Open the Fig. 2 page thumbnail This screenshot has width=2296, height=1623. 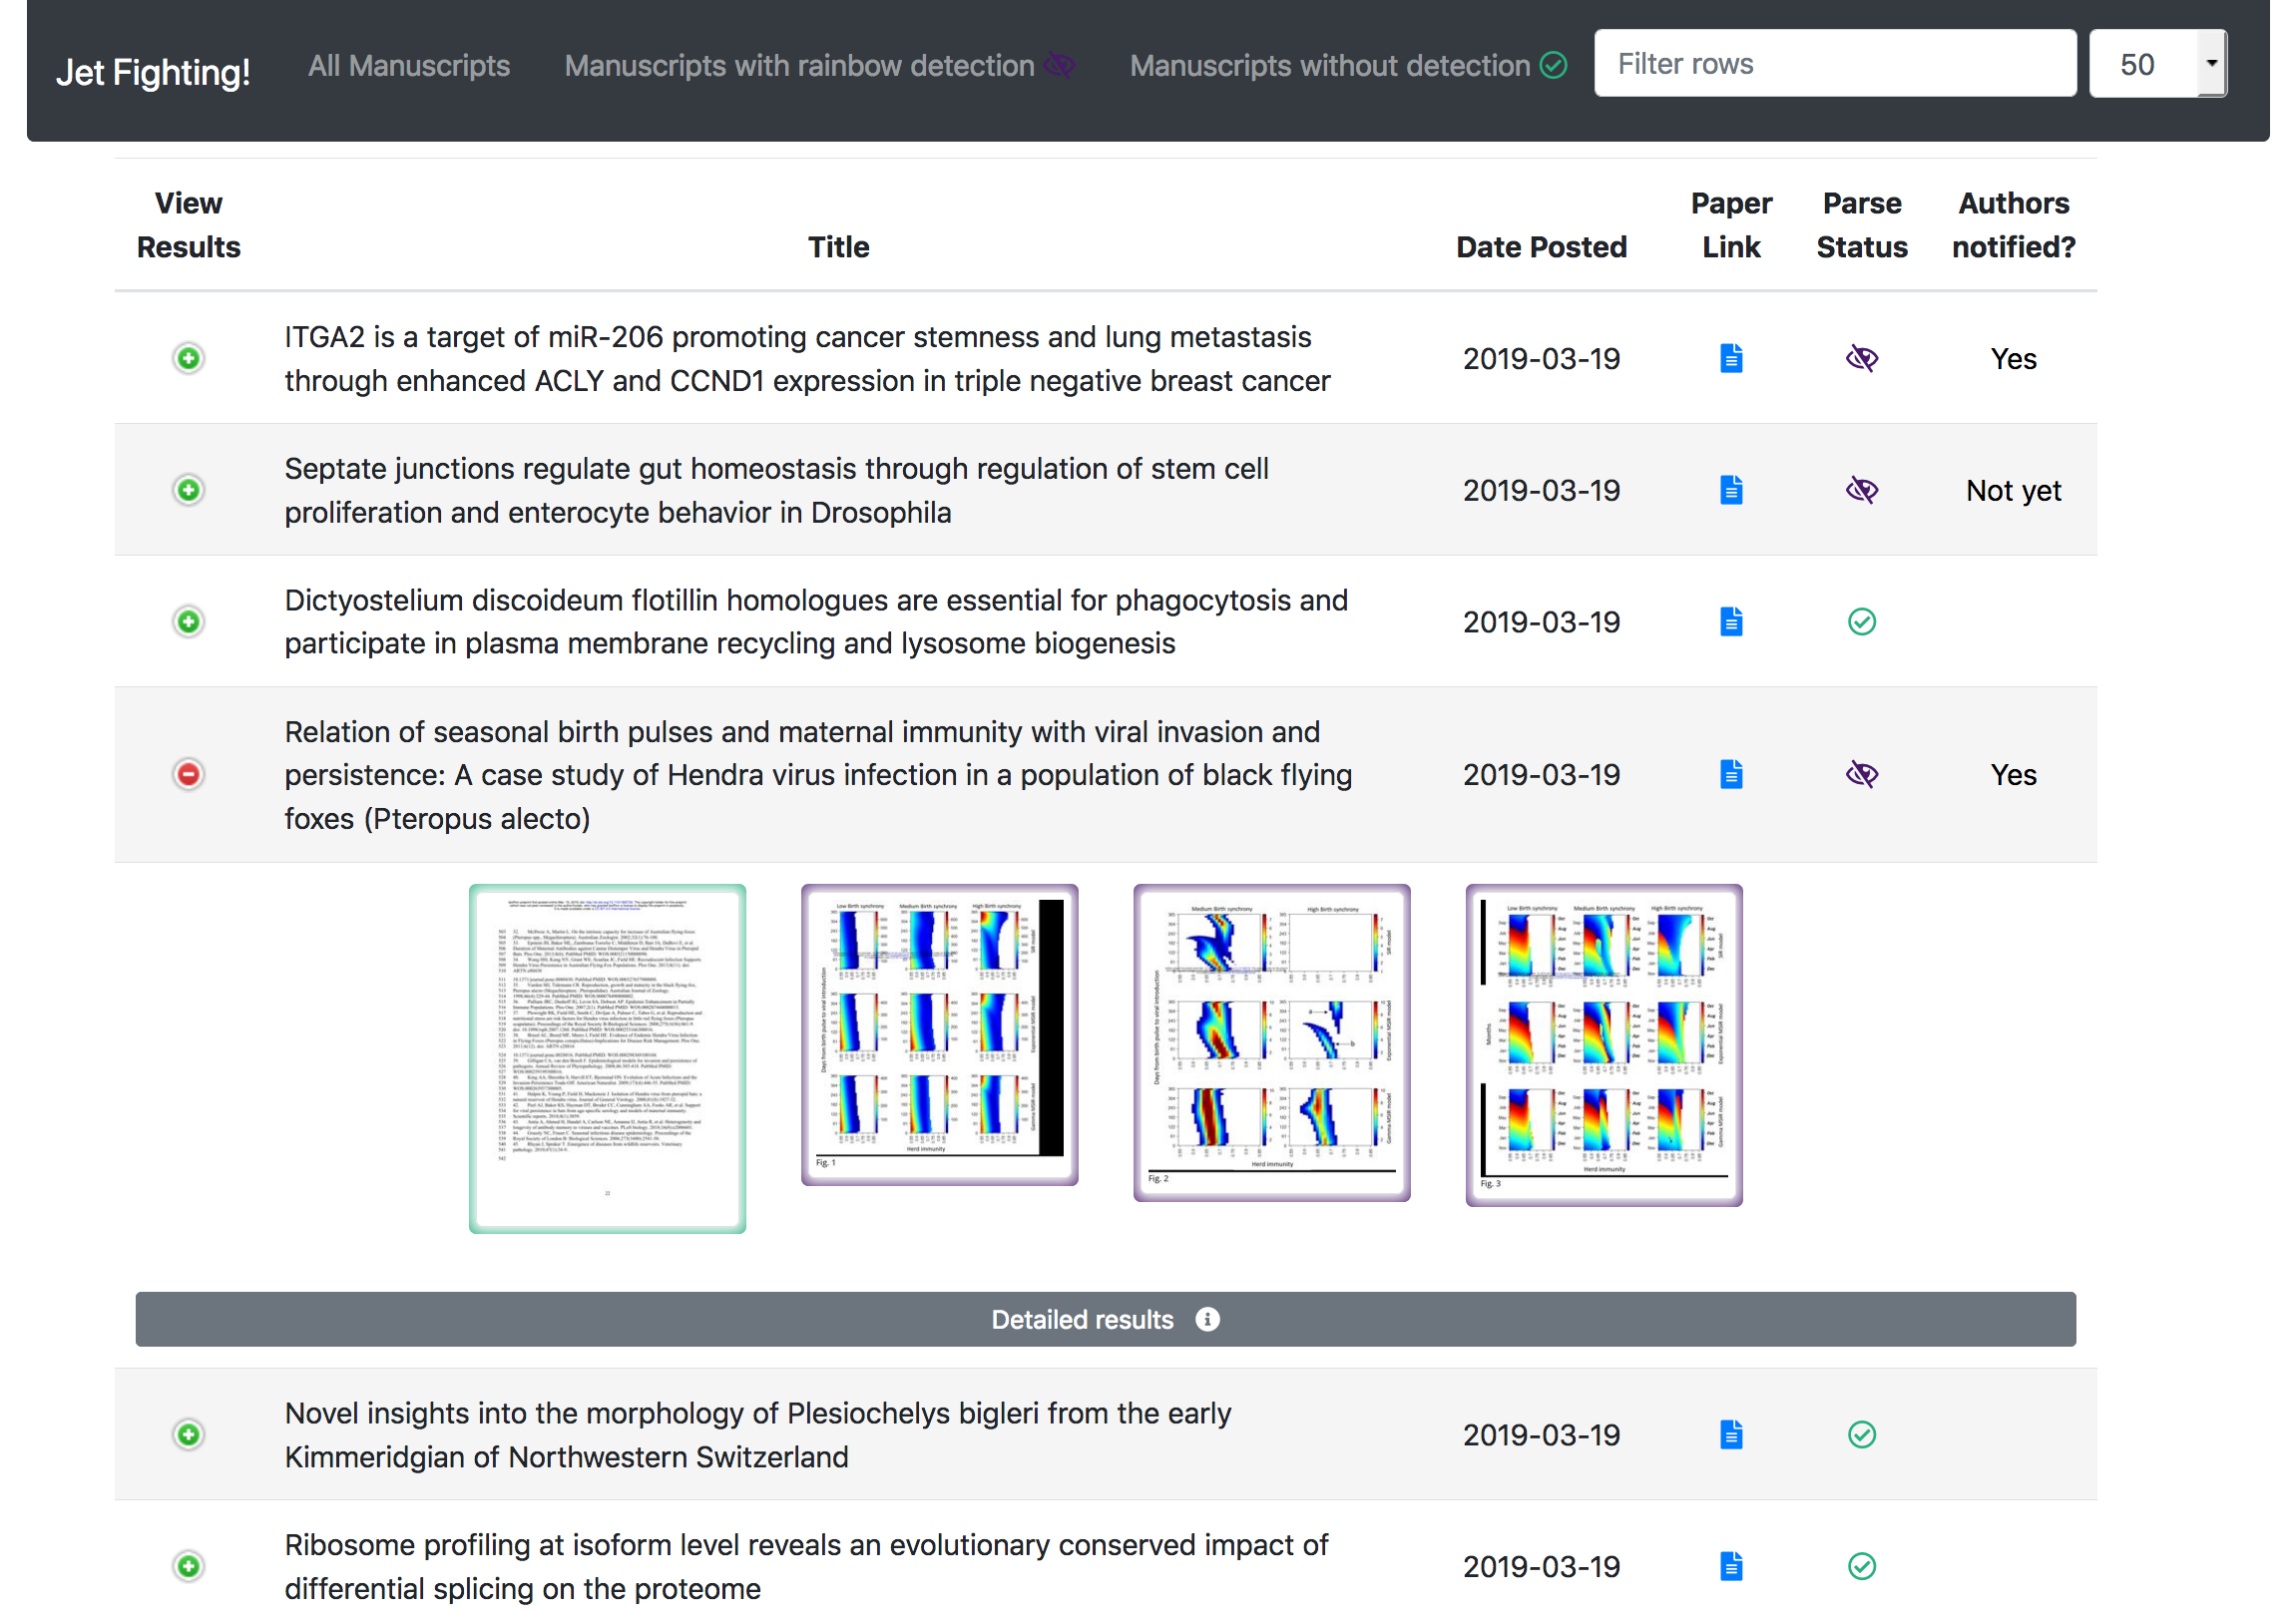[x=1271, y=1042]
